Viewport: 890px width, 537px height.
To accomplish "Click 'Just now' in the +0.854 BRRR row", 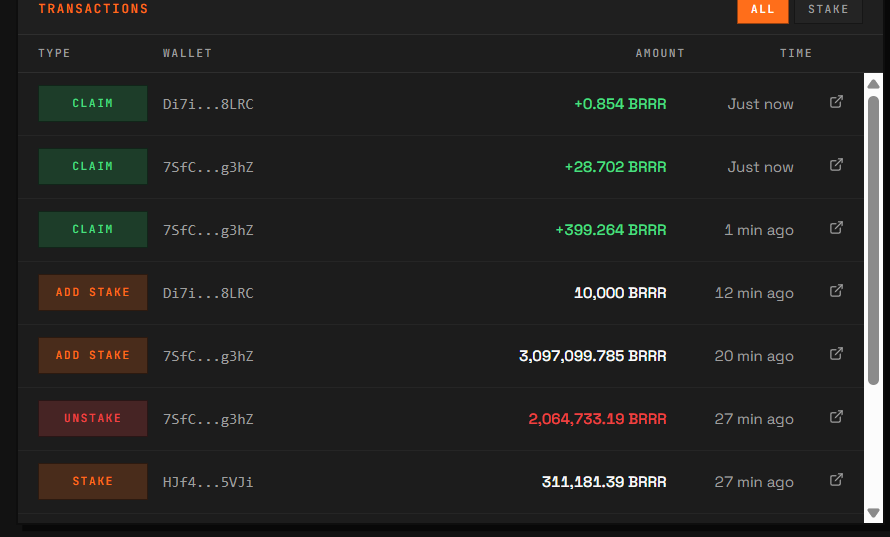I will [761, 104].
